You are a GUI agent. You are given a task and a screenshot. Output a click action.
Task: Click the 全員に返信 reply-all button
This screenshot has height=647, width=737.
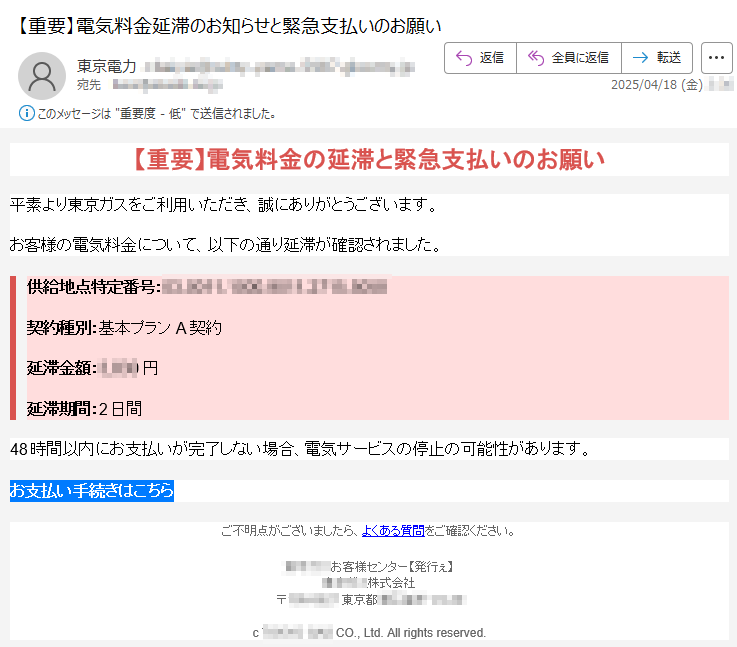pyautogui.click(x=569, y=58)
